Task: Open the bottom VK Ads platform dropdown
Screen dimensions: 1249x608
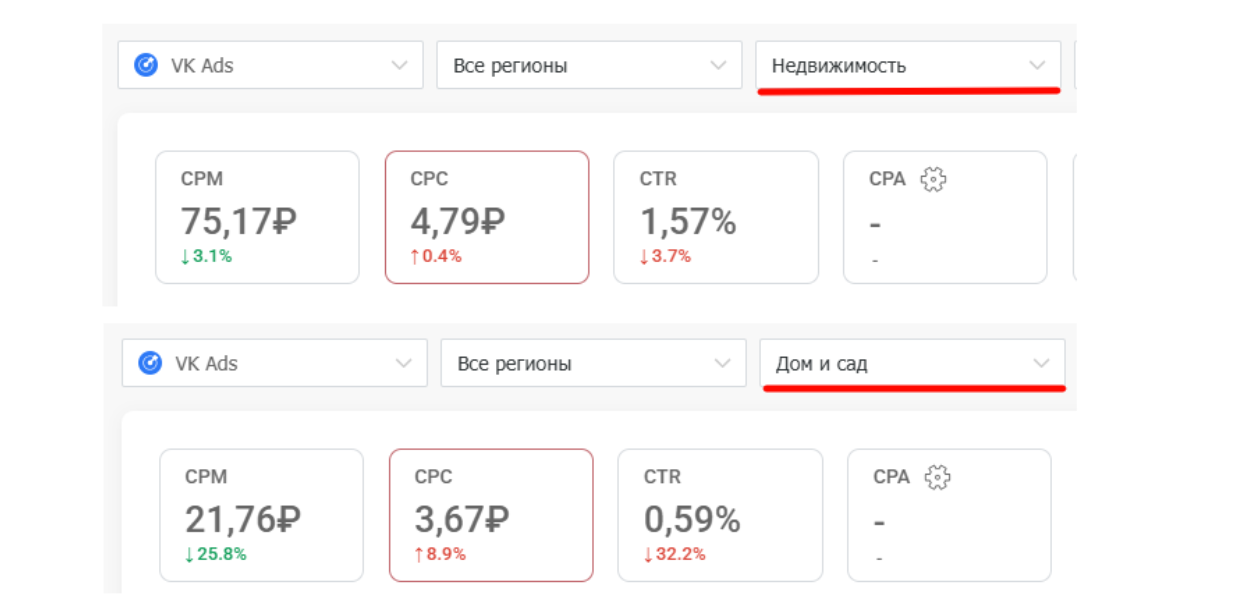Action: [274, 364]
